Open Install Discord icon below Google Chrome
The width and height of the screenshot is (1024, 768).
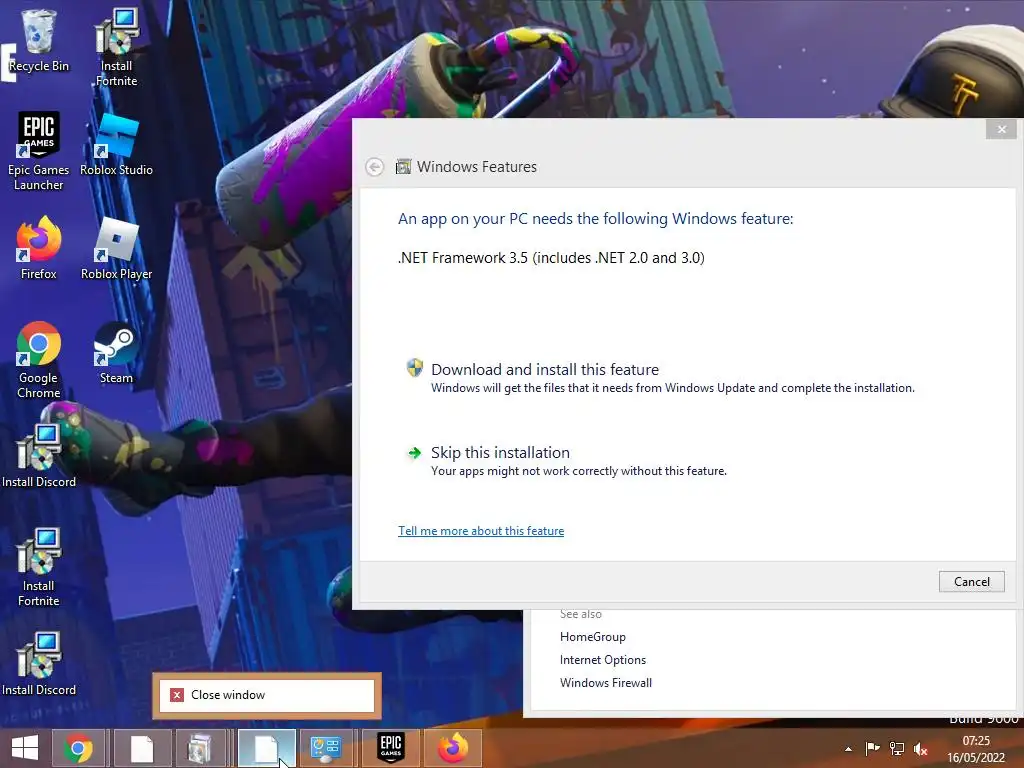[39, 456]
